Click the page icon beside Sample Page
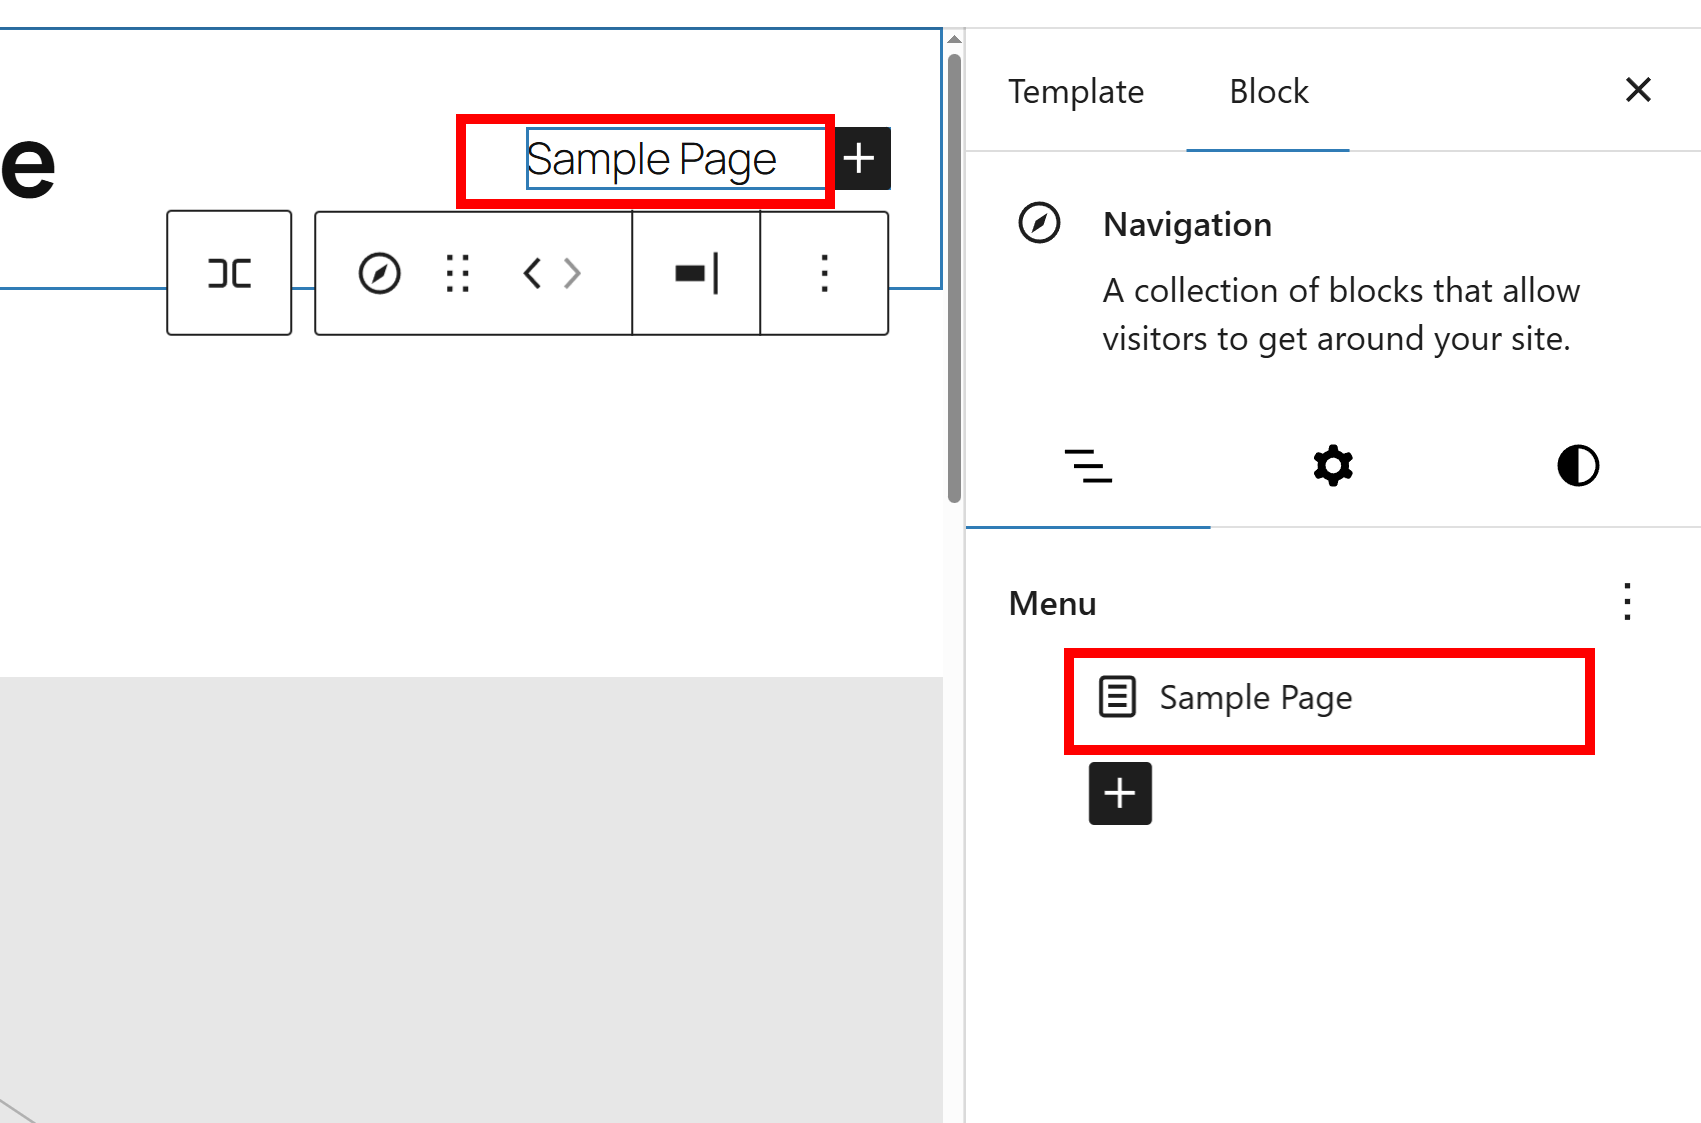The width and height of the screenshot is (1701, 1123). 1117,697
